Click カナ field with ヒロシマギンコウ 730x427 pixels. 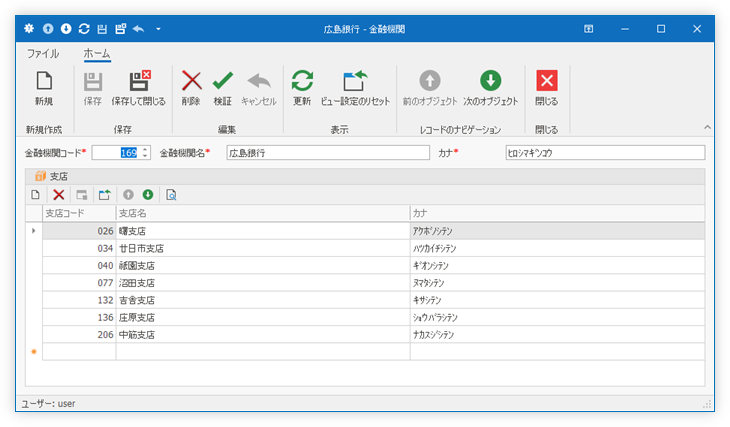(x=605, y=153)
